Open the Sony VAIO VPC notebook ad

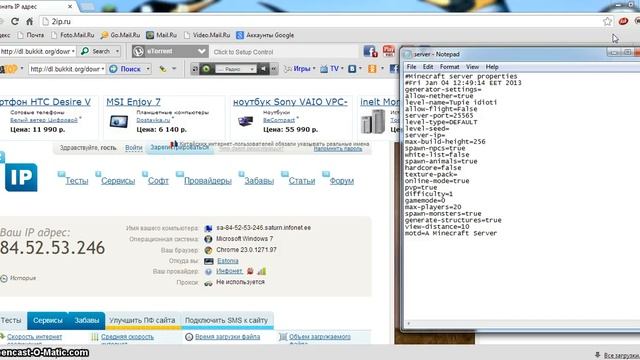[290, 102]
